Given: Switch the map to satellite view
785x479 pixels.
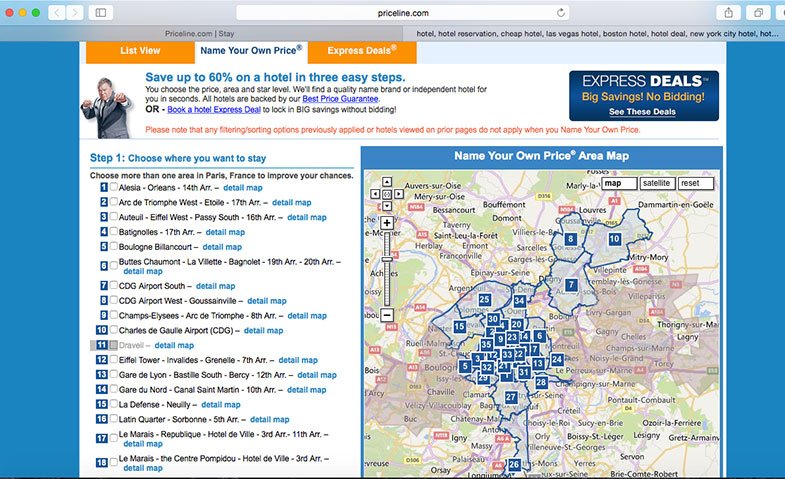Looking at the screenshot, I should tap(656, 183).
